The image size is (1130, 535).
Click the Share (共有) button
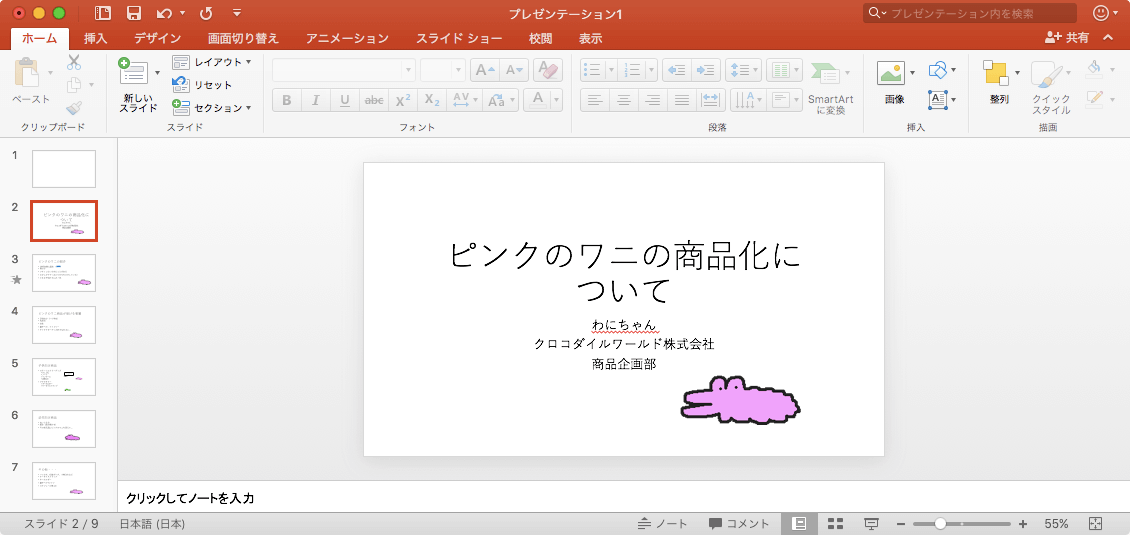pos(1067,37)
